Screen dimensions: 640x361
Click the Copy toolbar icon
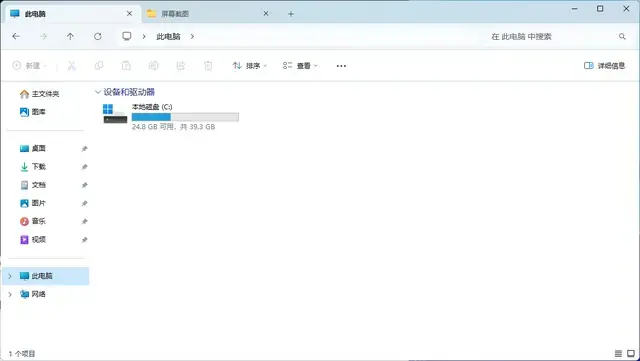pos(99,65)
